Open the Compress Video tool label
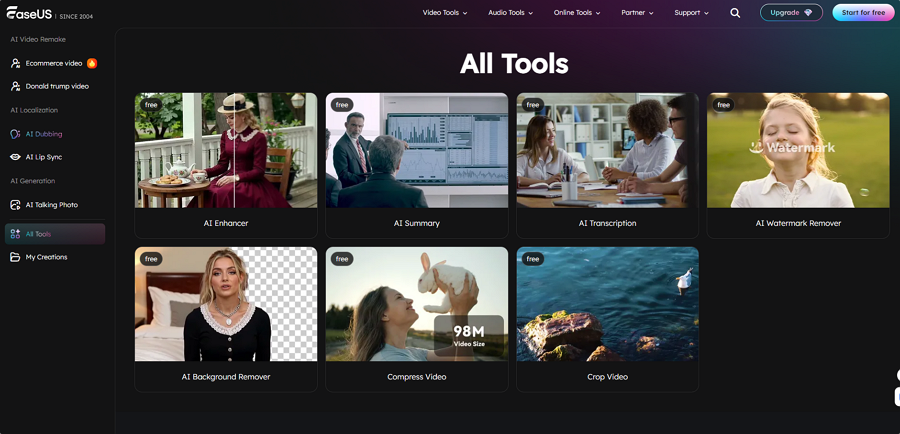The width and height of the screenshot is (900, 434). (417, 377)
